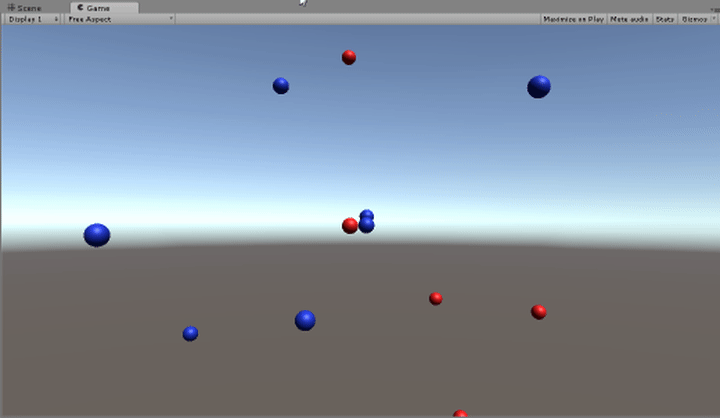This screenshot has height=418, width=720.
Task: Switch to the Scene tab
Action: click(x=26, y=7)
